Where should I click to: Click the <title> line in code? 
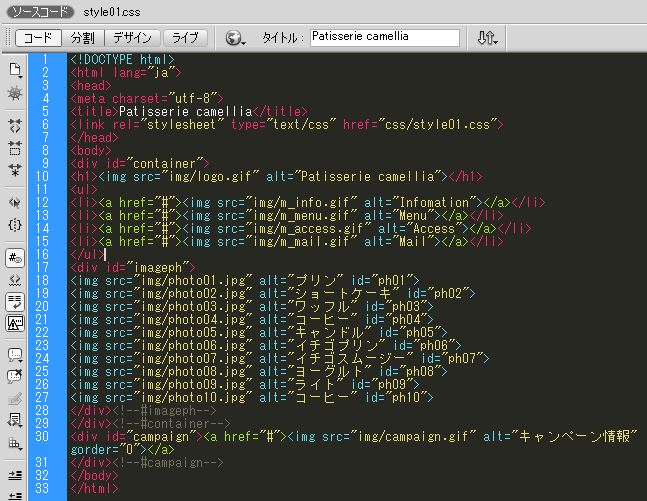point(189,112)
